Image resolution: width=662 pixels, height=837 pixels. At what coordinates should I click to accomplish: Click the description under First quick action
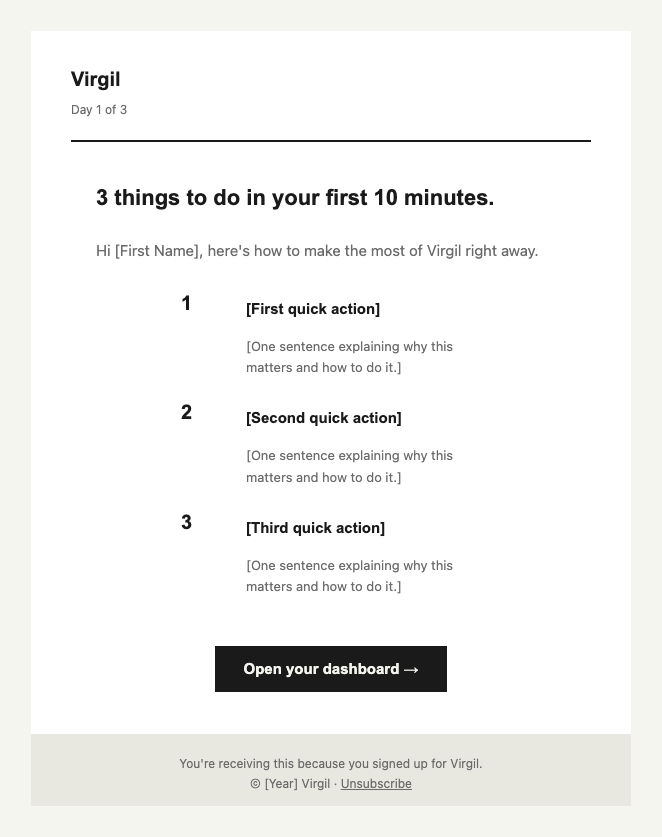[349, 357]
